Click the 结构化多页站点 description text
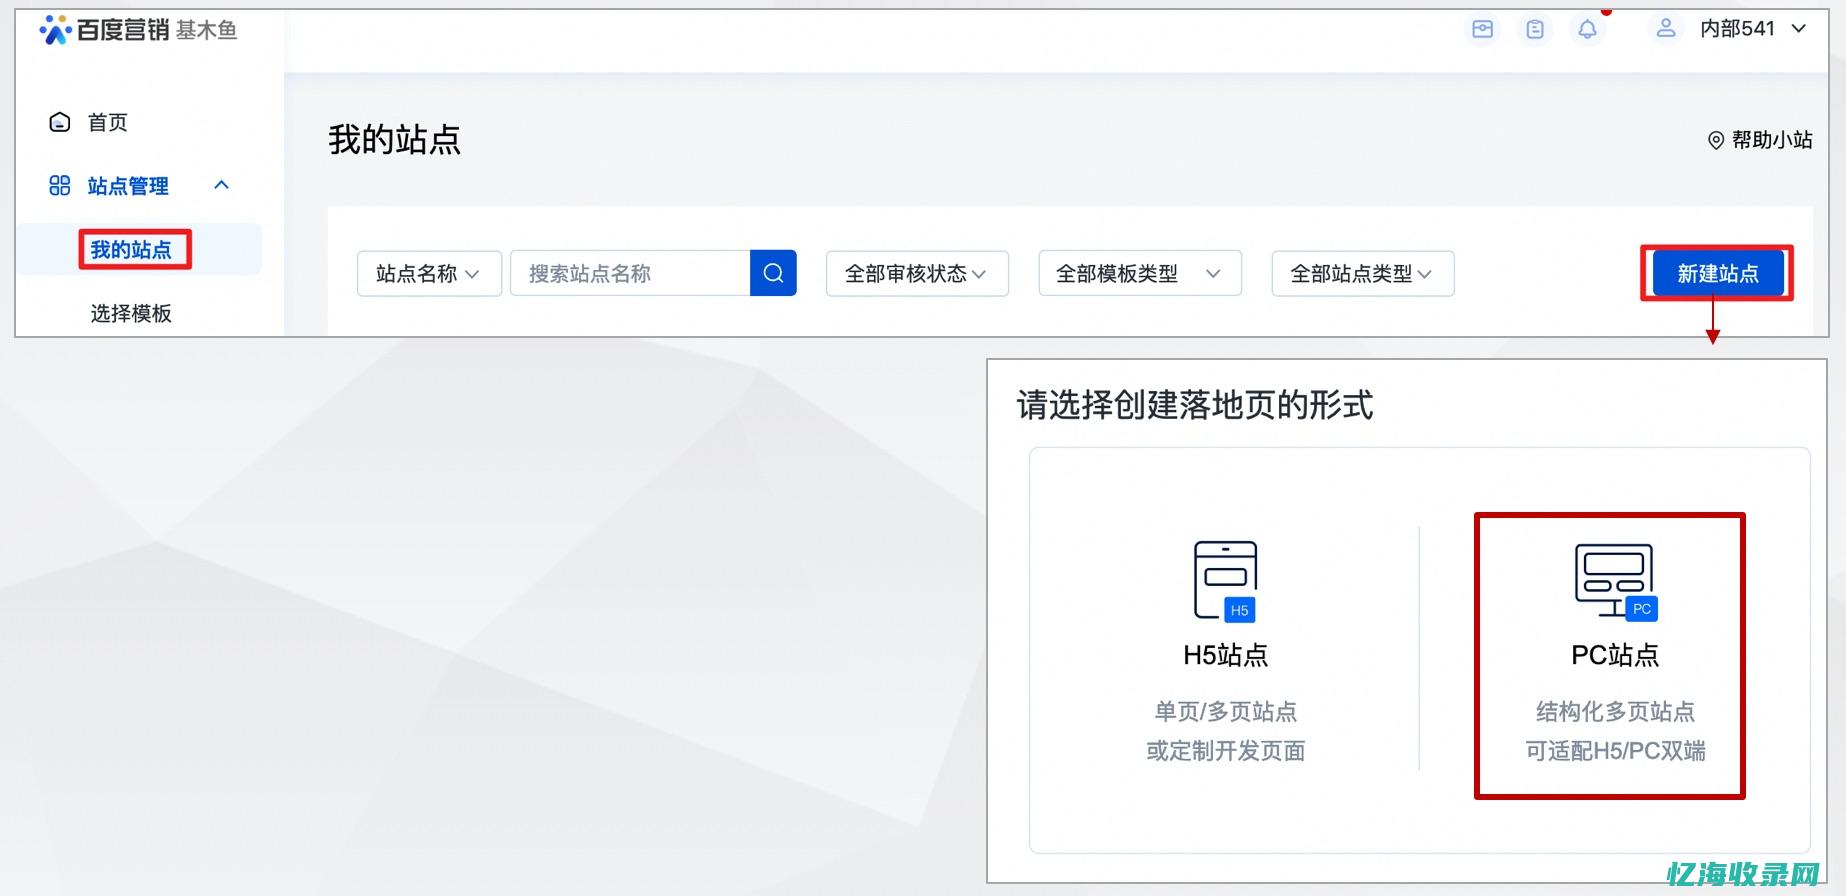The height and width of the screenshot is (896, 1846). pos(1616,712)
